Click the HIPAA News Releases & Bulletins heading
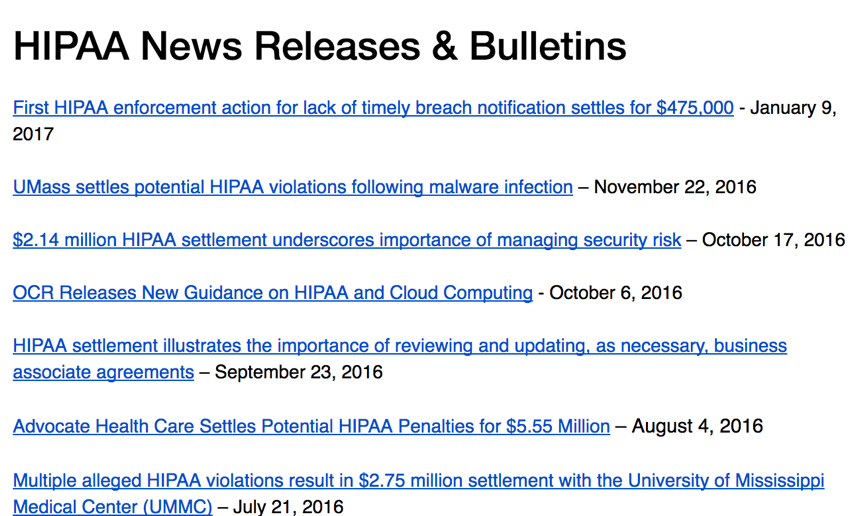This screenshot has width=864, height=516. coord(320,46)
